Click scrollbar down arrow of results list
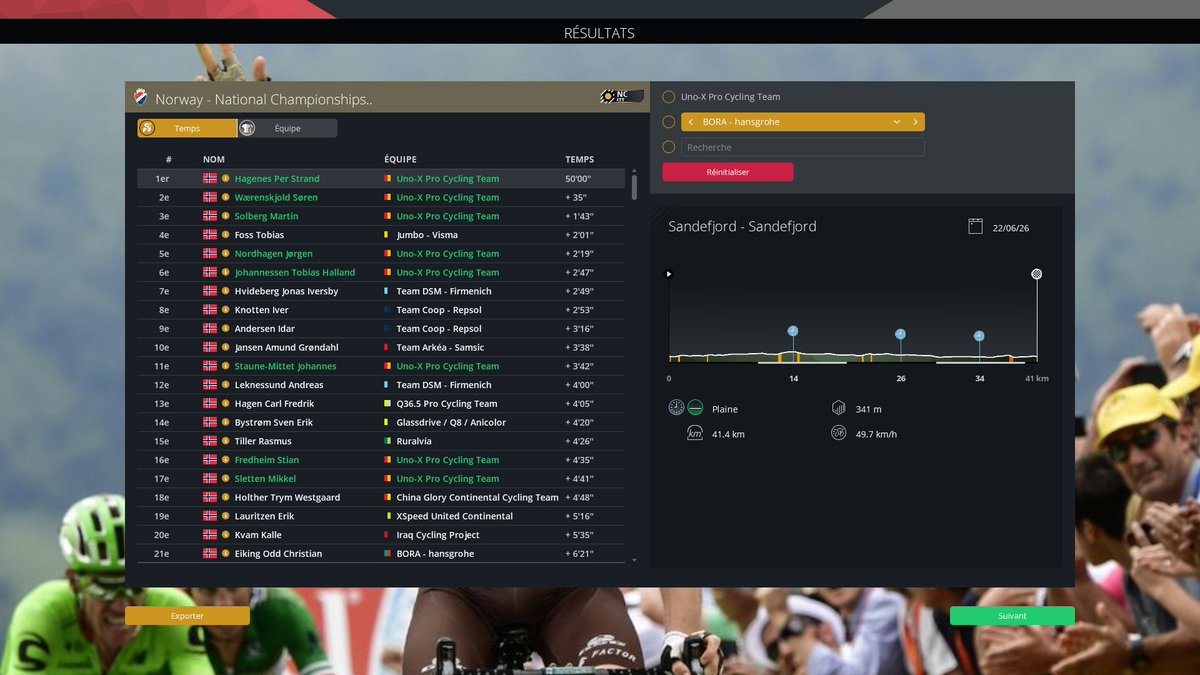This screenshot has width=1200, height=675. pos(634,561)
